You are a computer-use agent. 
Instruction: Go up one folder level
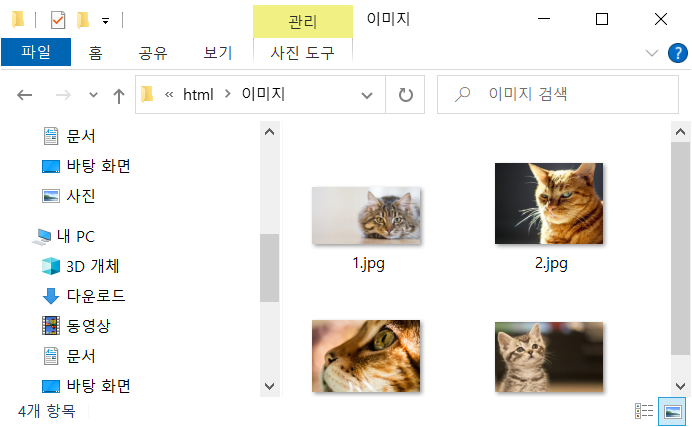click(119, 96)
